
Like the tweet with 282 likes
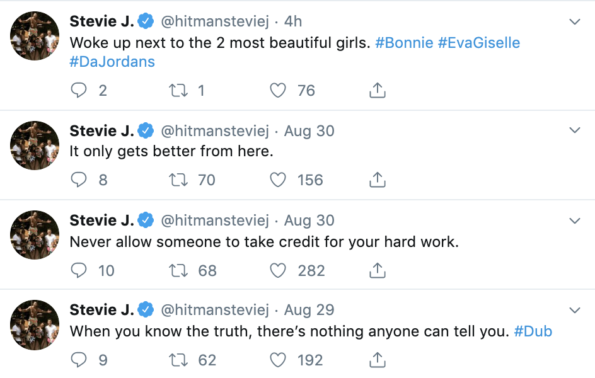tap(278, 271)
